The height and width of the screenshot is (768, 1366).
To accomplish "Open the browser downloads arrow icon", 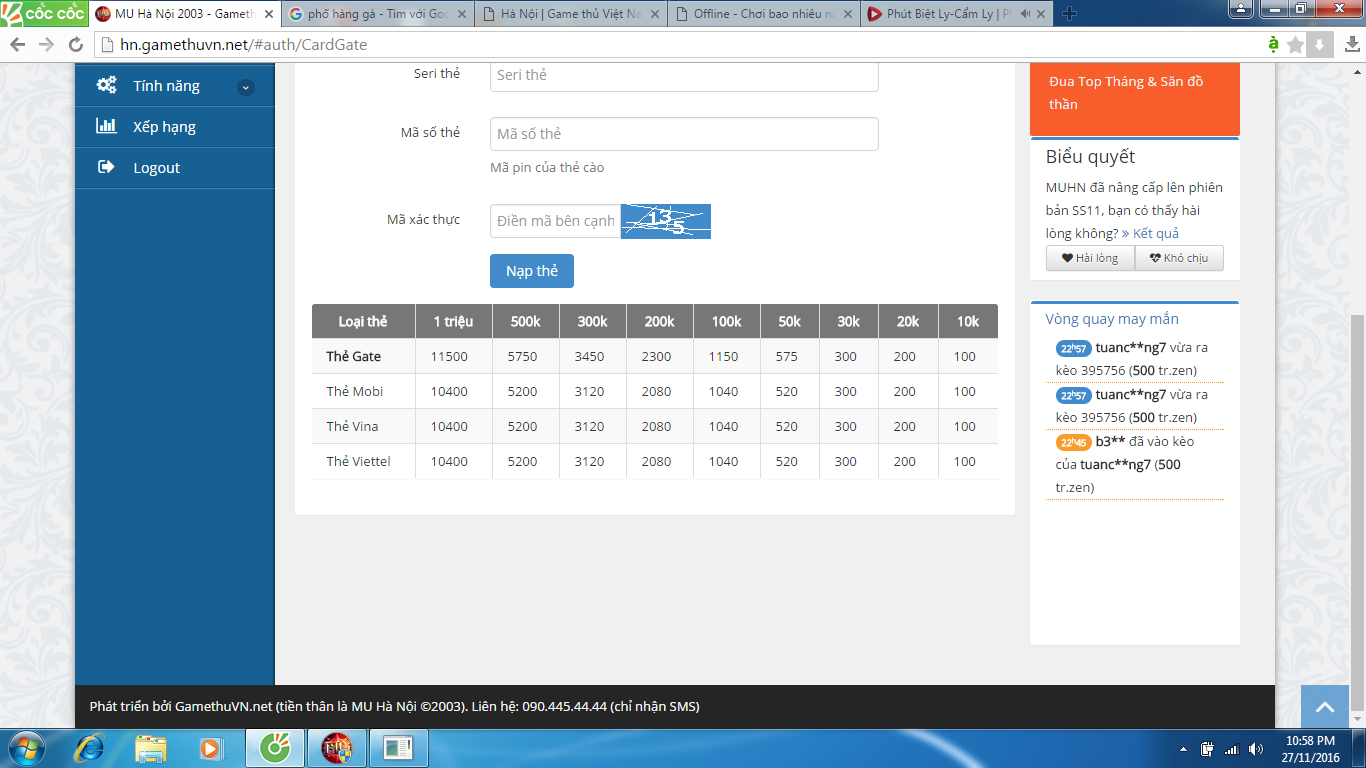I will (x=1319, y=44).
